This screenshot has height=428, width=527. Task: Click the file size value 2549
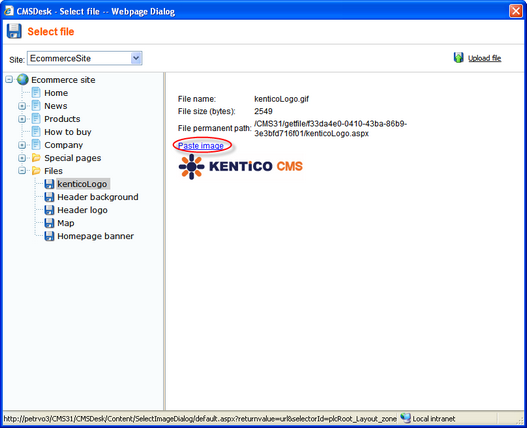(x=263, y=111)
